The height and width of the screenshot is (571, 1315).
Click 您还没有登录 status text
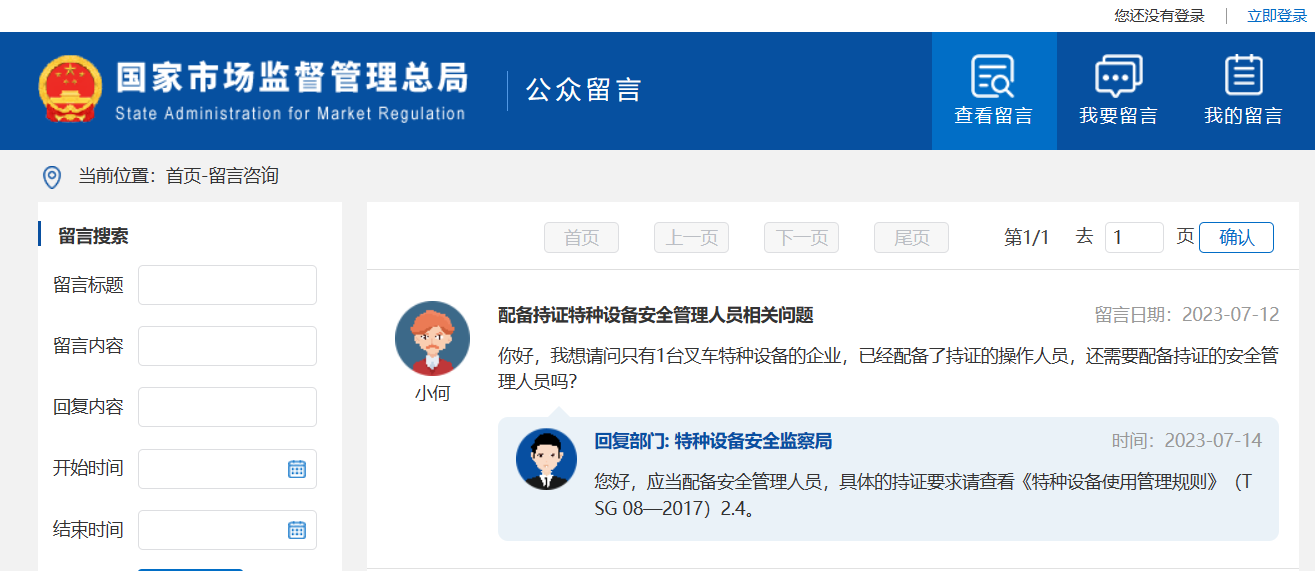point(1160,16)
